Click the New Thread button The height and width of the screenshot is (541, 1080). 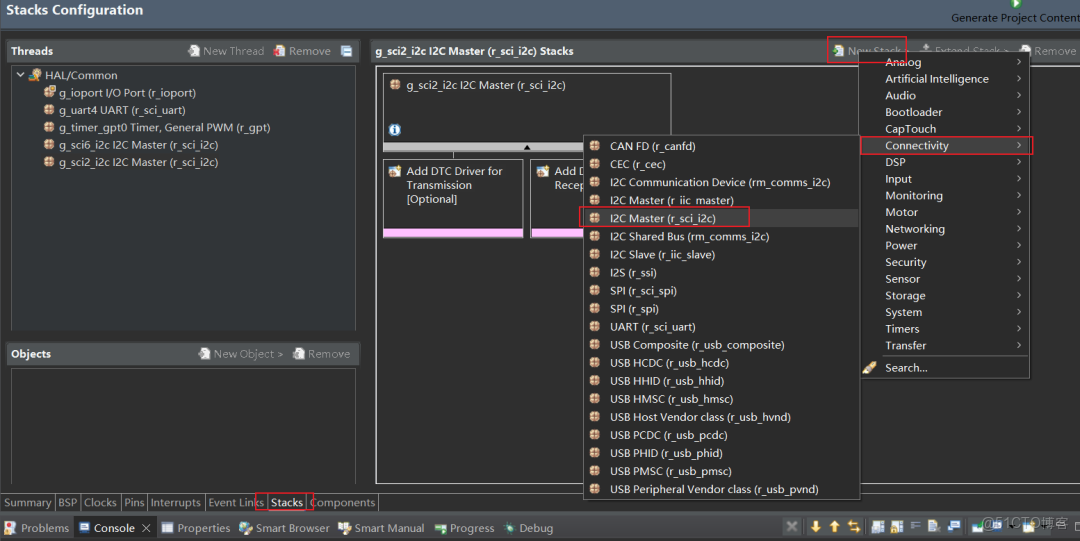click(226, 51)
